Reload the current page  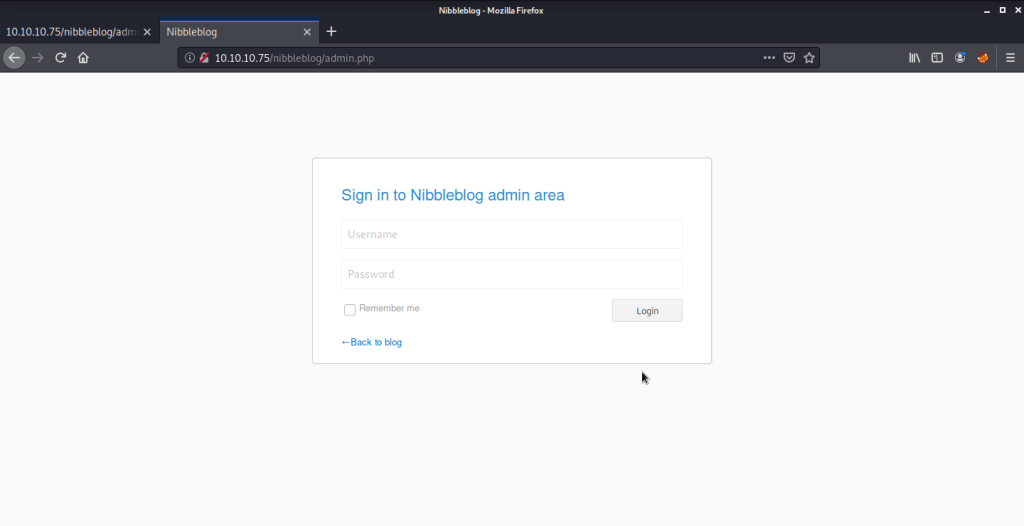click(61, 58)
